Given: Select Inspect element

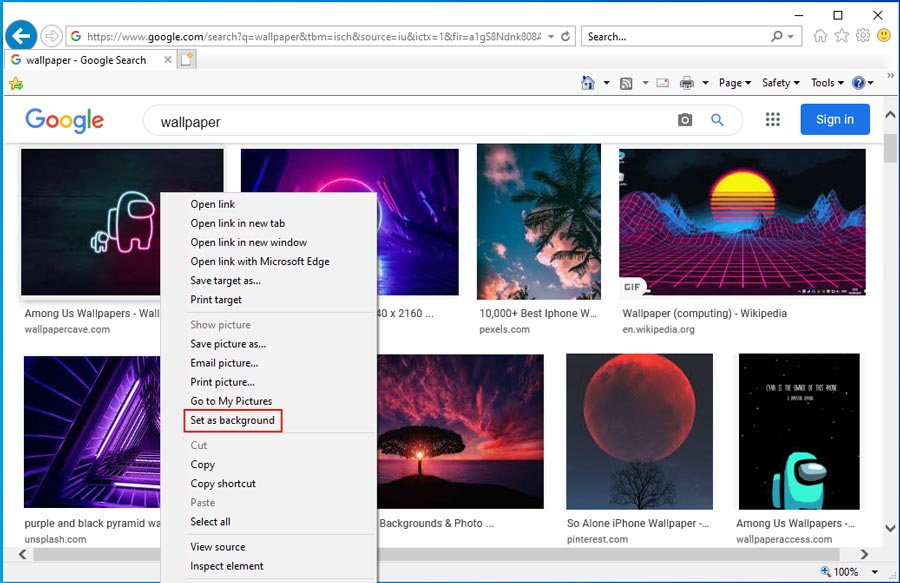Looking at the screenshot, I should coord(227,566).
